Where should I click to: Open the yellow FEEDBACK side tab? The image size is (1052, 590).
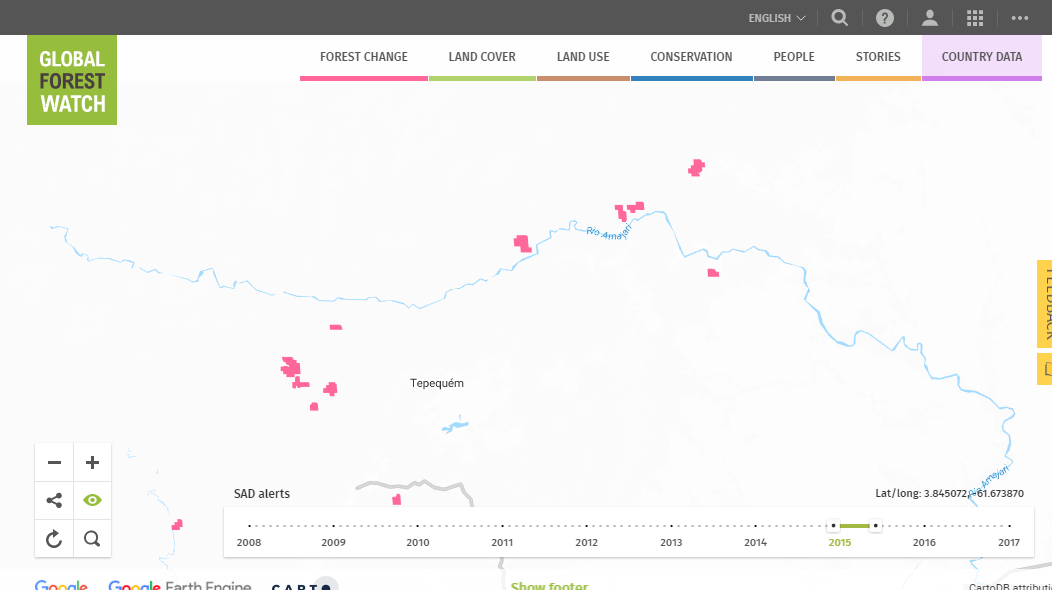click(1045, 303)
